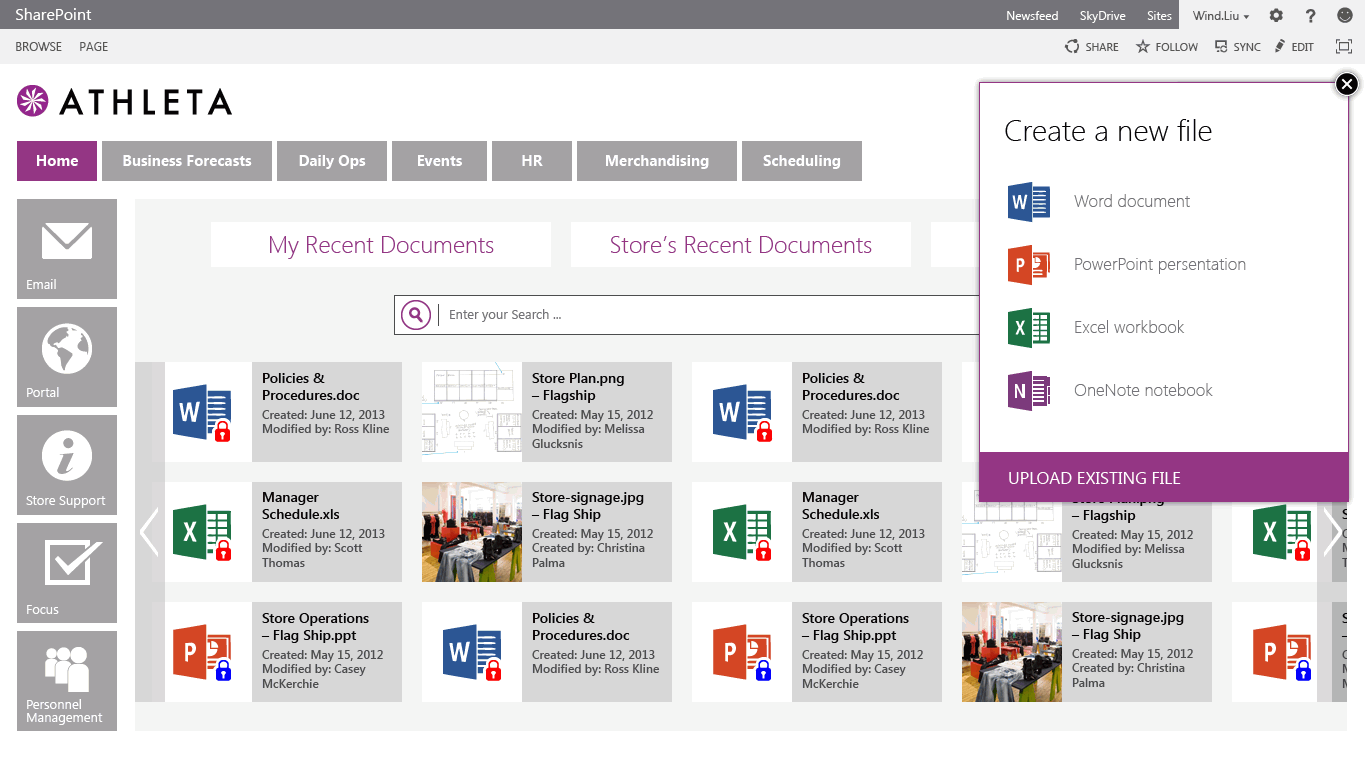Switch to the Home tab
Viewport: 1365px width, 767px height.
[x=57, y=161]
